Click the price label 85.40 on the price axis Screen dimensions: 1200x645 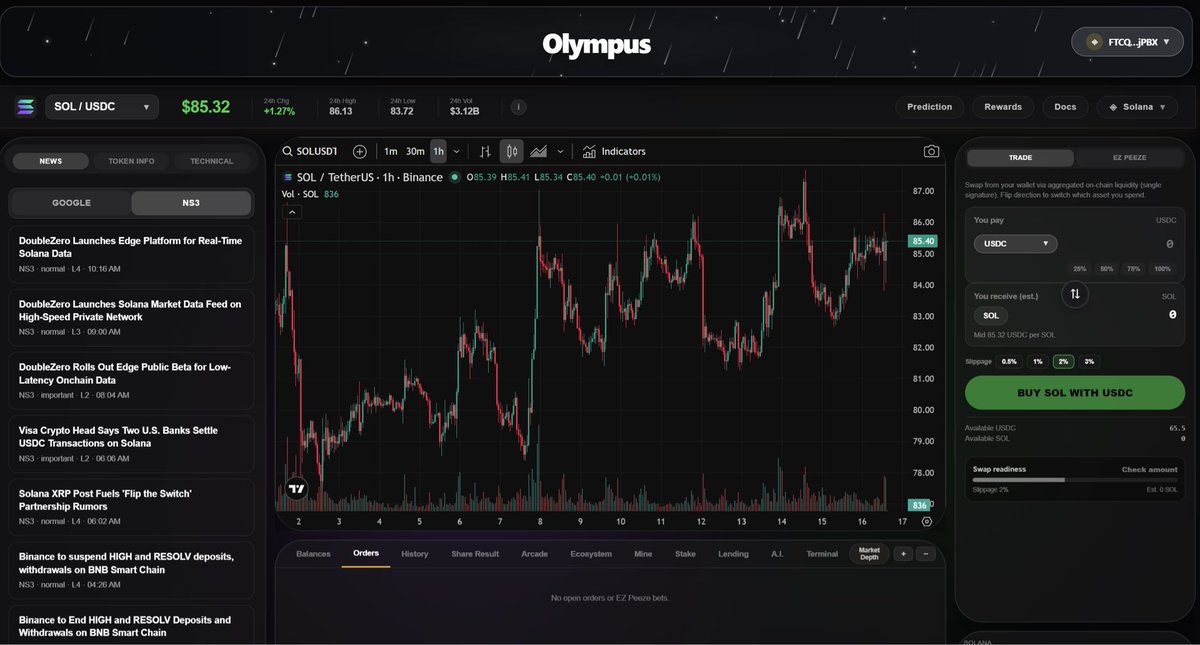923,241
